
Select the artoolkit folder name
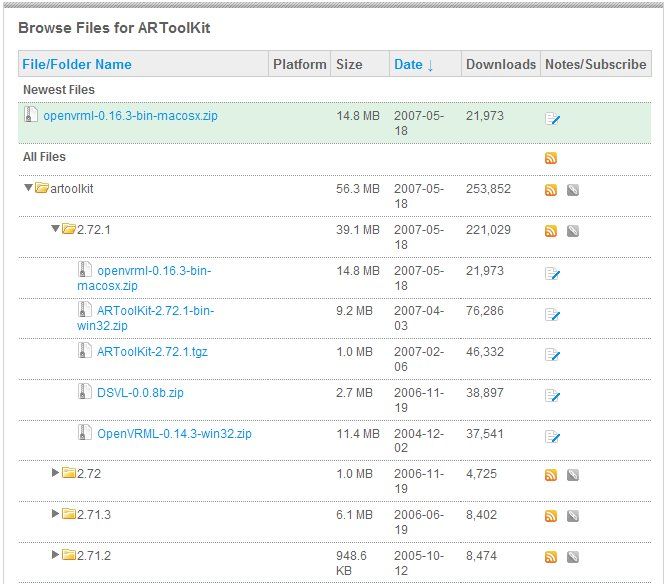point(72,189)
